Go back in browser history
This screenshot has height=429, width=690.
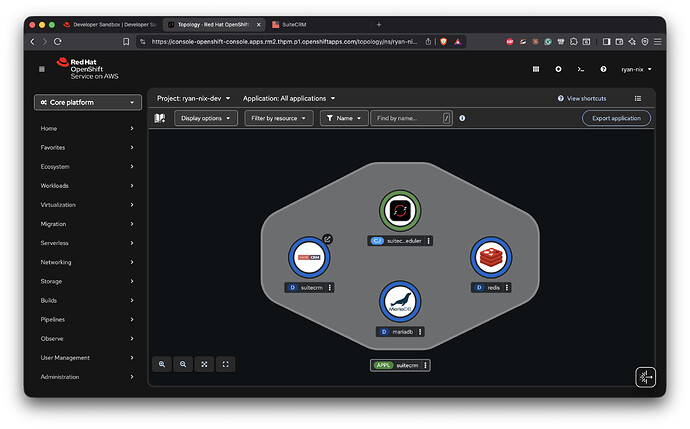[32, 41]
